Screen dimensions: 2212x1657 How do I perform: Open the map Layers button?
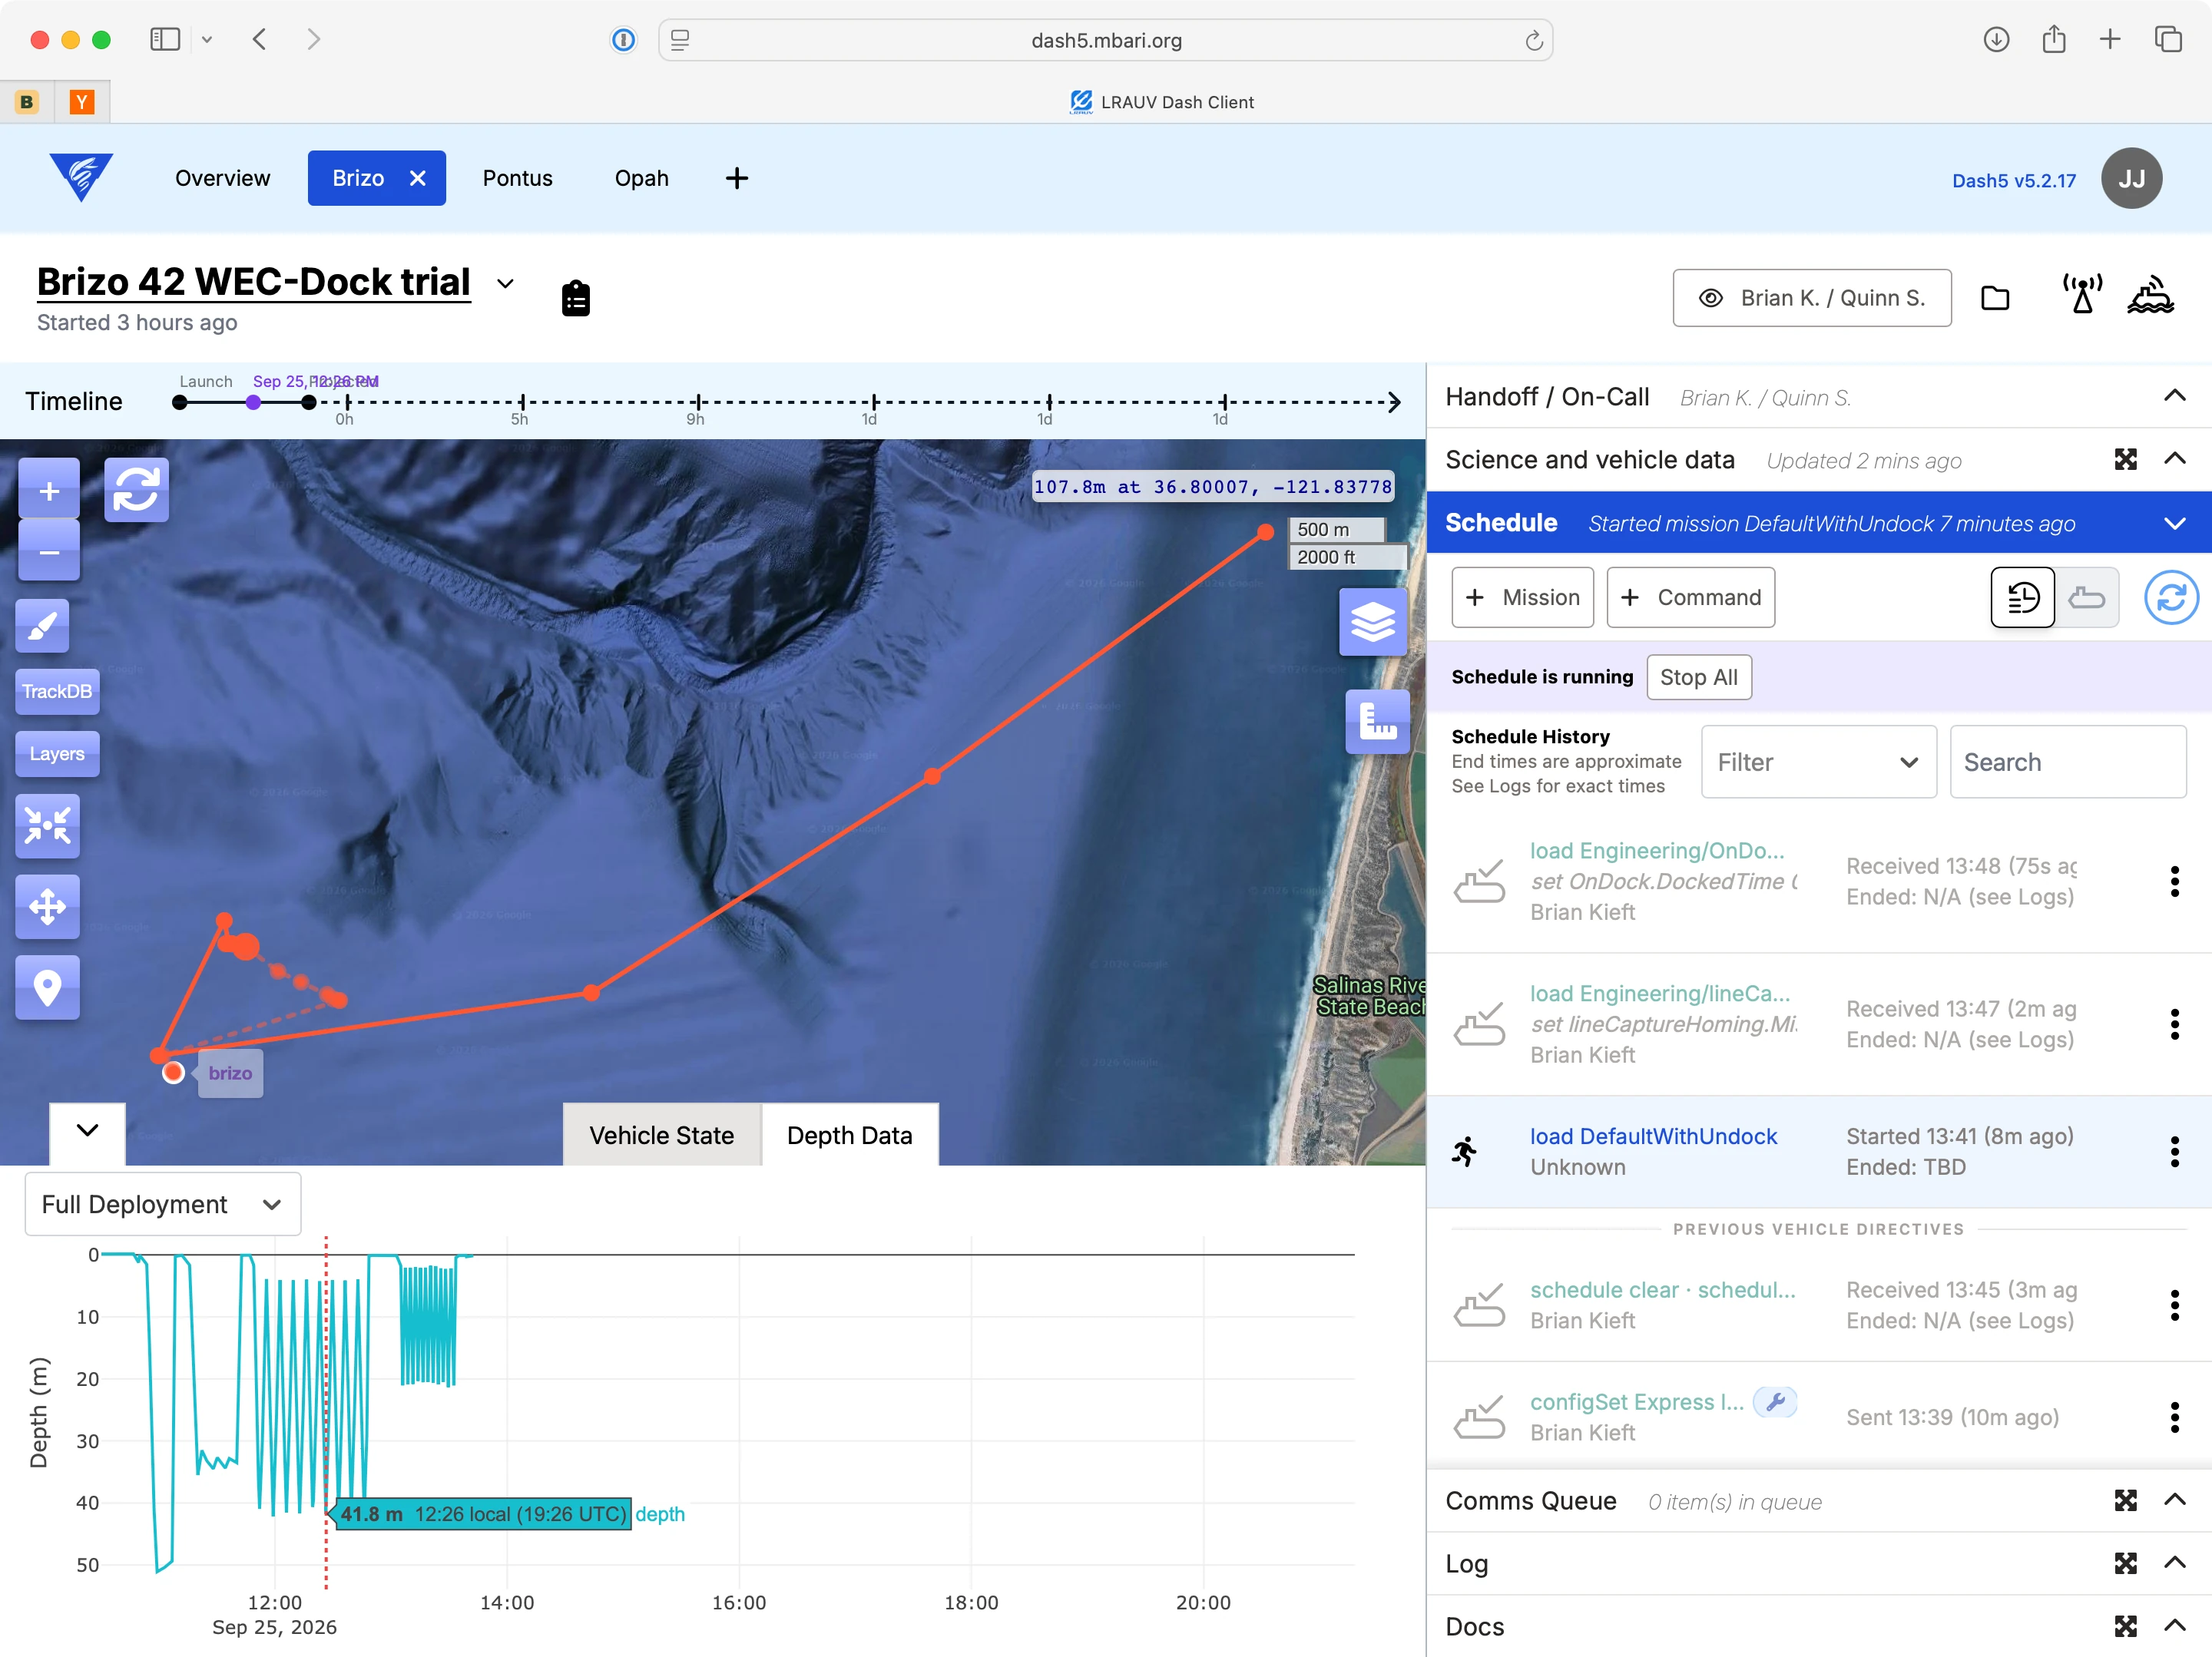point(57,753)
